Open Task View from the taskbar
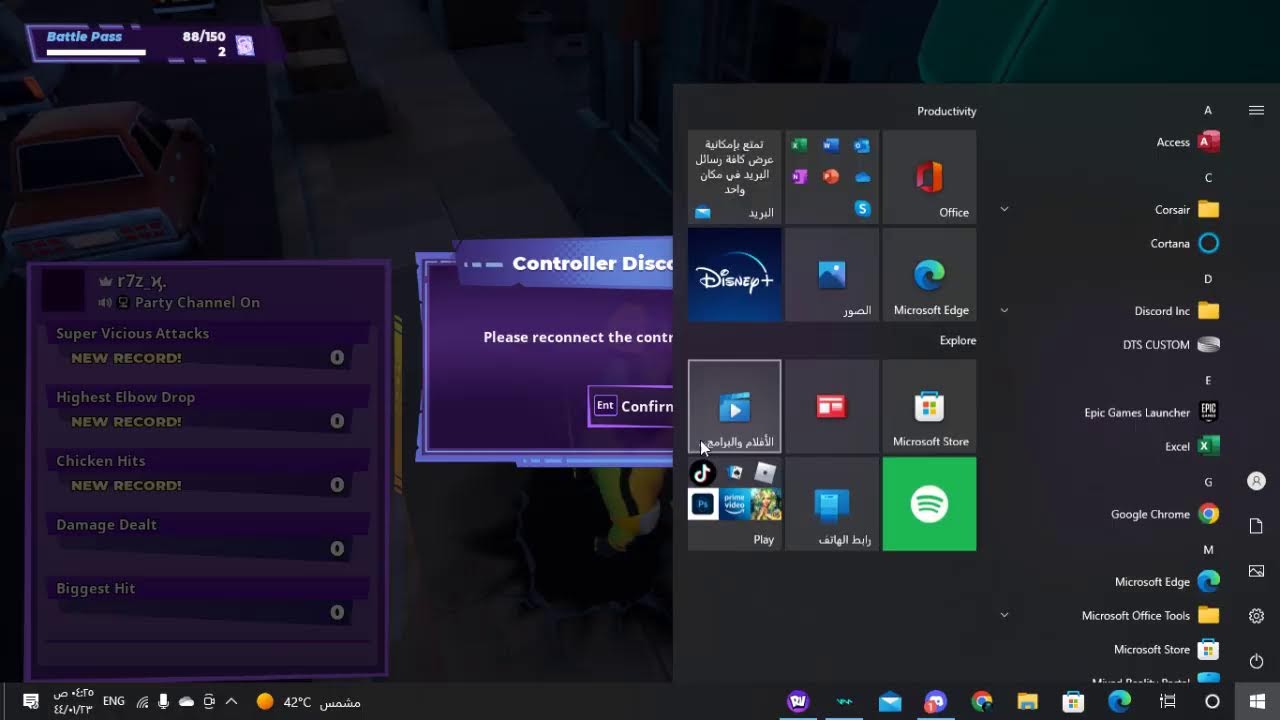 1166,701
